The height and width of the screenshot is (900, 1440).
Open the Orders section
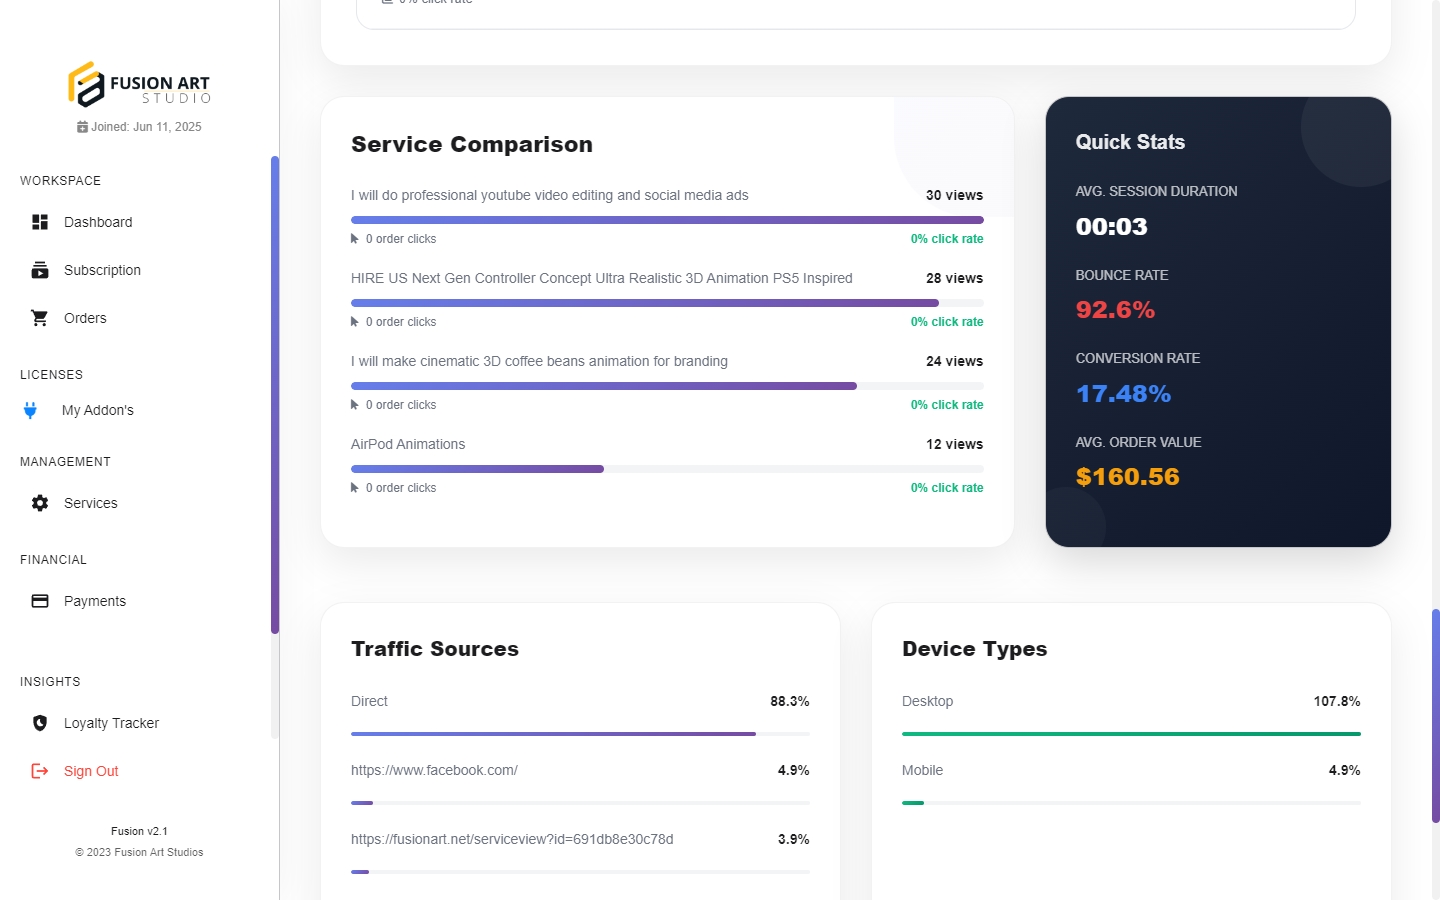click(85, 318)
